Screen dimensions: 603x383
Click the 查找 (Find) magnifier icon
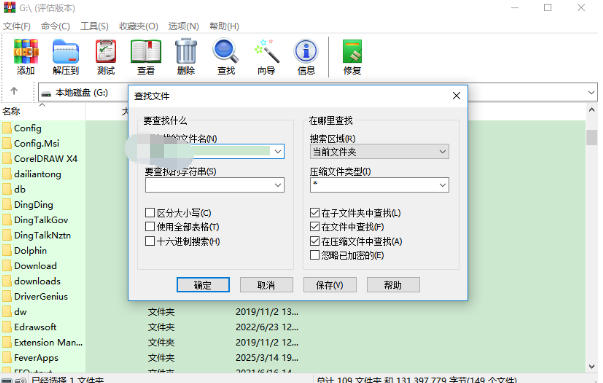[226, 51]
